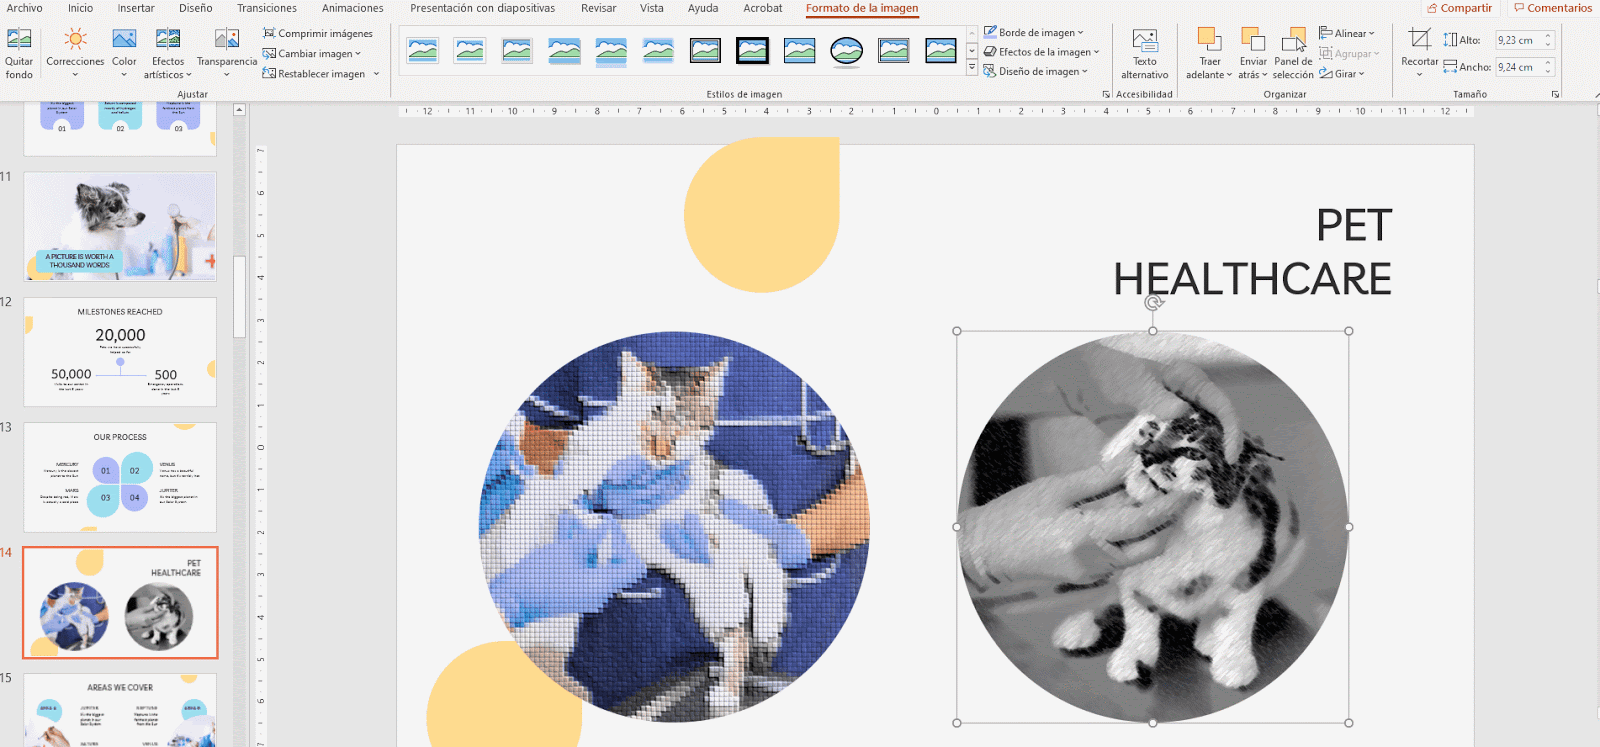This screenshot has width=1600, height=747.
Task: Switch to the Revisar tab
Action: tap(599, 8)
